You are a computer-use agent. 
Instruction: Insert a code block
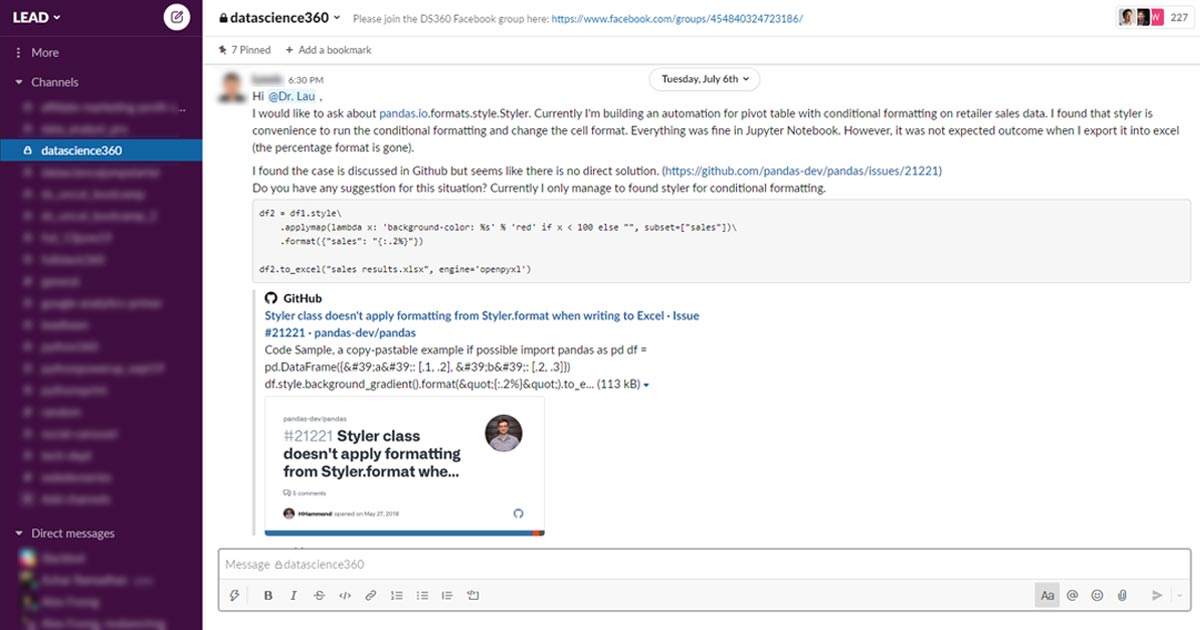coord(473,595)
